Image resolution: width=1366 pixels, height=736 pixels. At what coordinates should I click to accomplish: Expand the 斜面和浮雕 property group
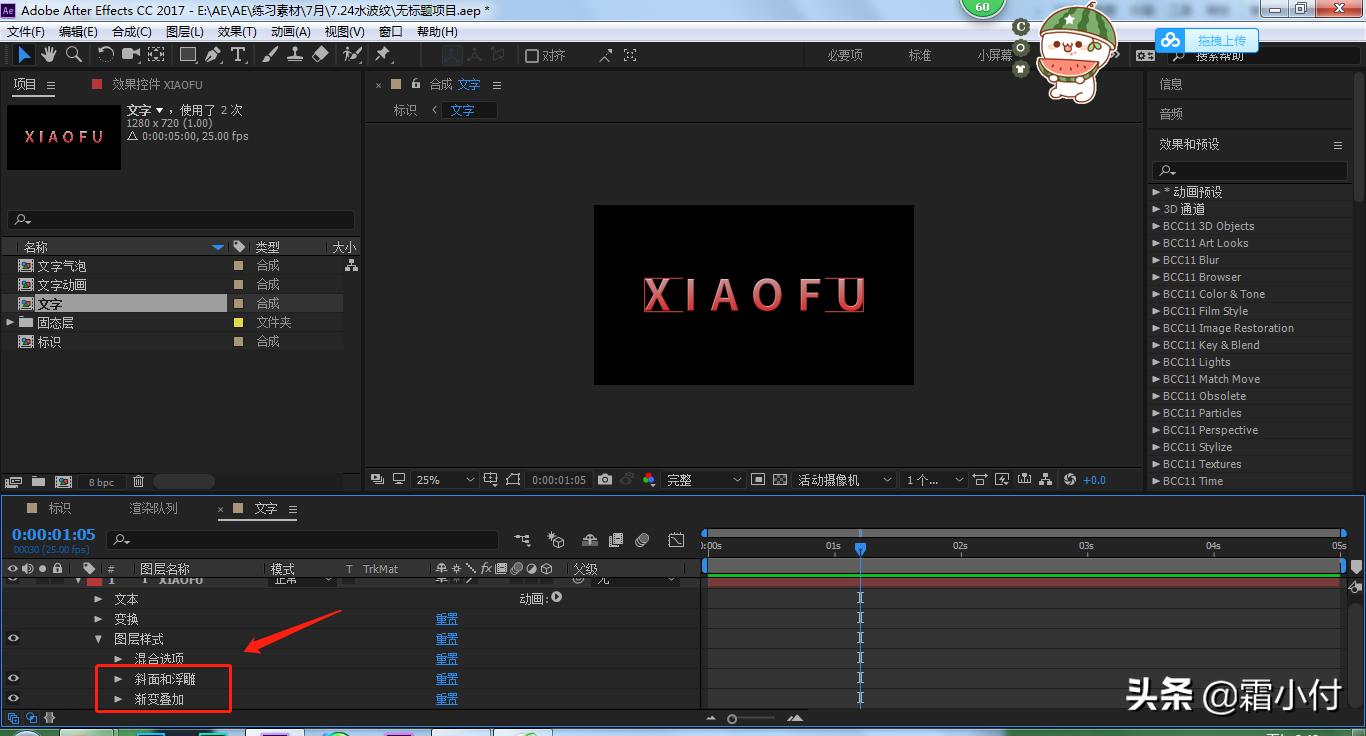click(x=119, y=679)
